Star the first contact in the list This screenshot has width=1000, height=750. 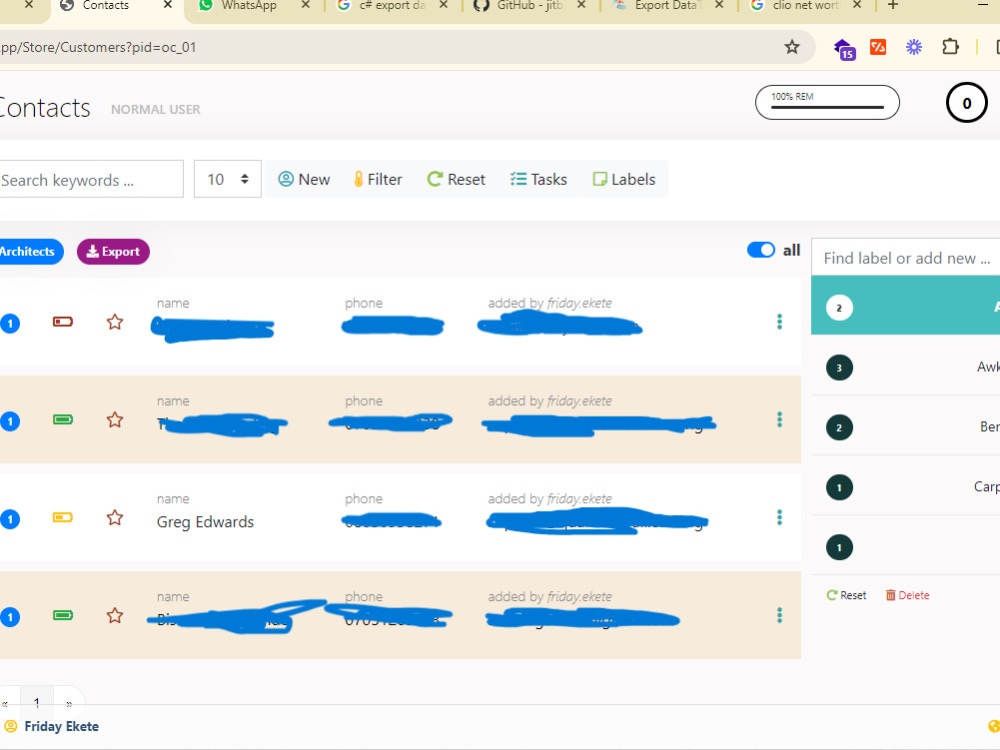click(x=115, y=321)
